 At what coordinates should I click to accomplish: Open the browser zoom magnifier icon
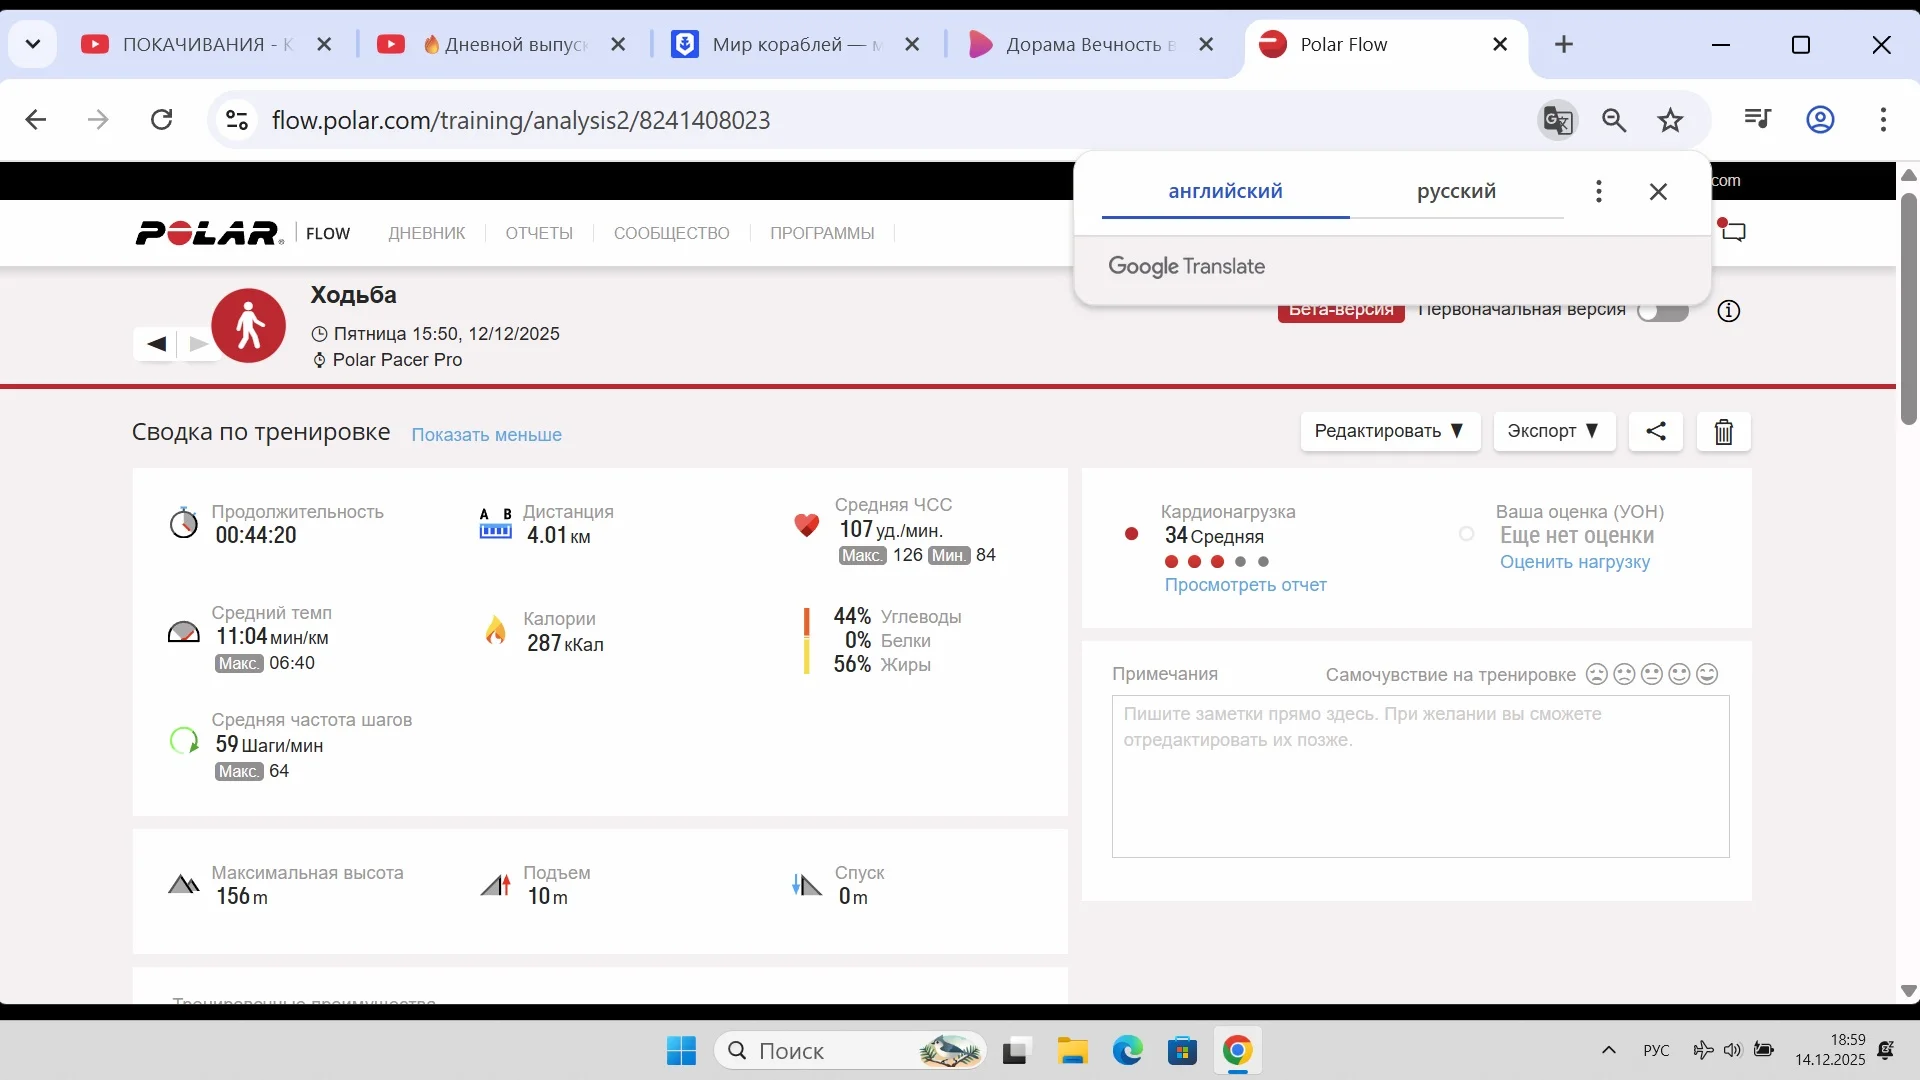point(1614,120)
